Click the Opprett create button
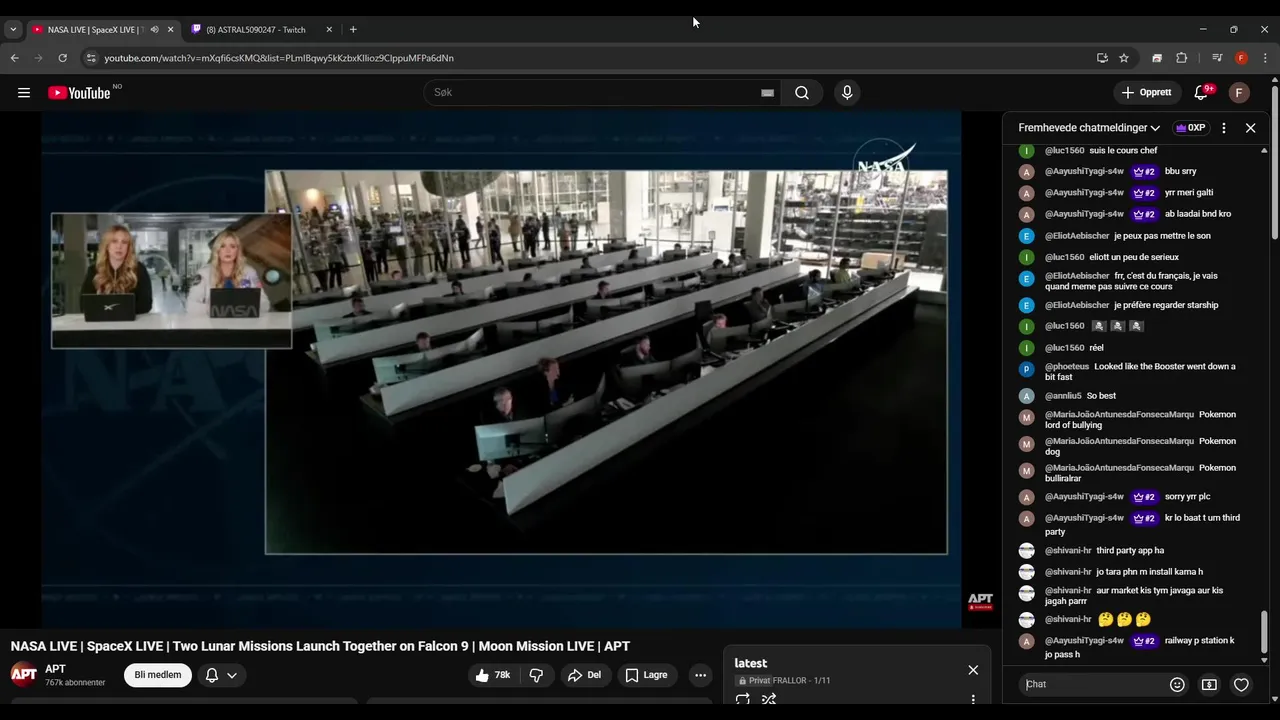 [x=1146, y=93]
